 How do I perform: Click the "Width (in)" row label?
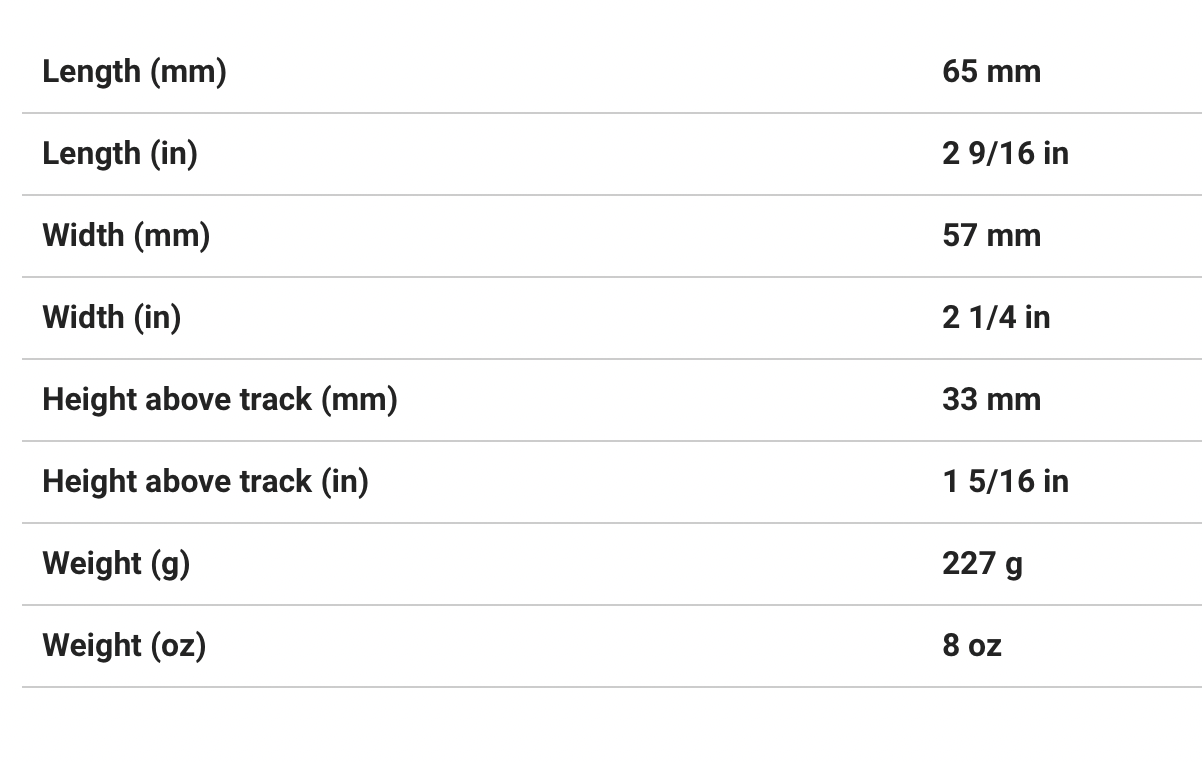pyautogui.click(x=112, y=318)
